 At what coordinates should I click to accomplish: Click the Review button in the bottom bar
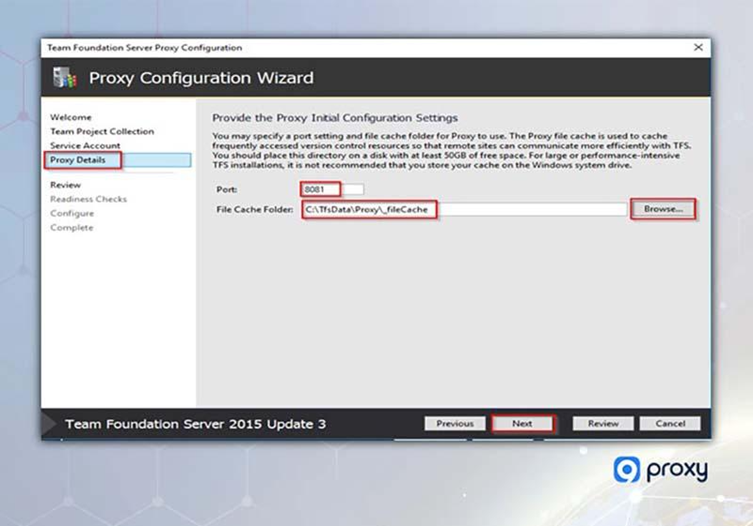(603, 424)
